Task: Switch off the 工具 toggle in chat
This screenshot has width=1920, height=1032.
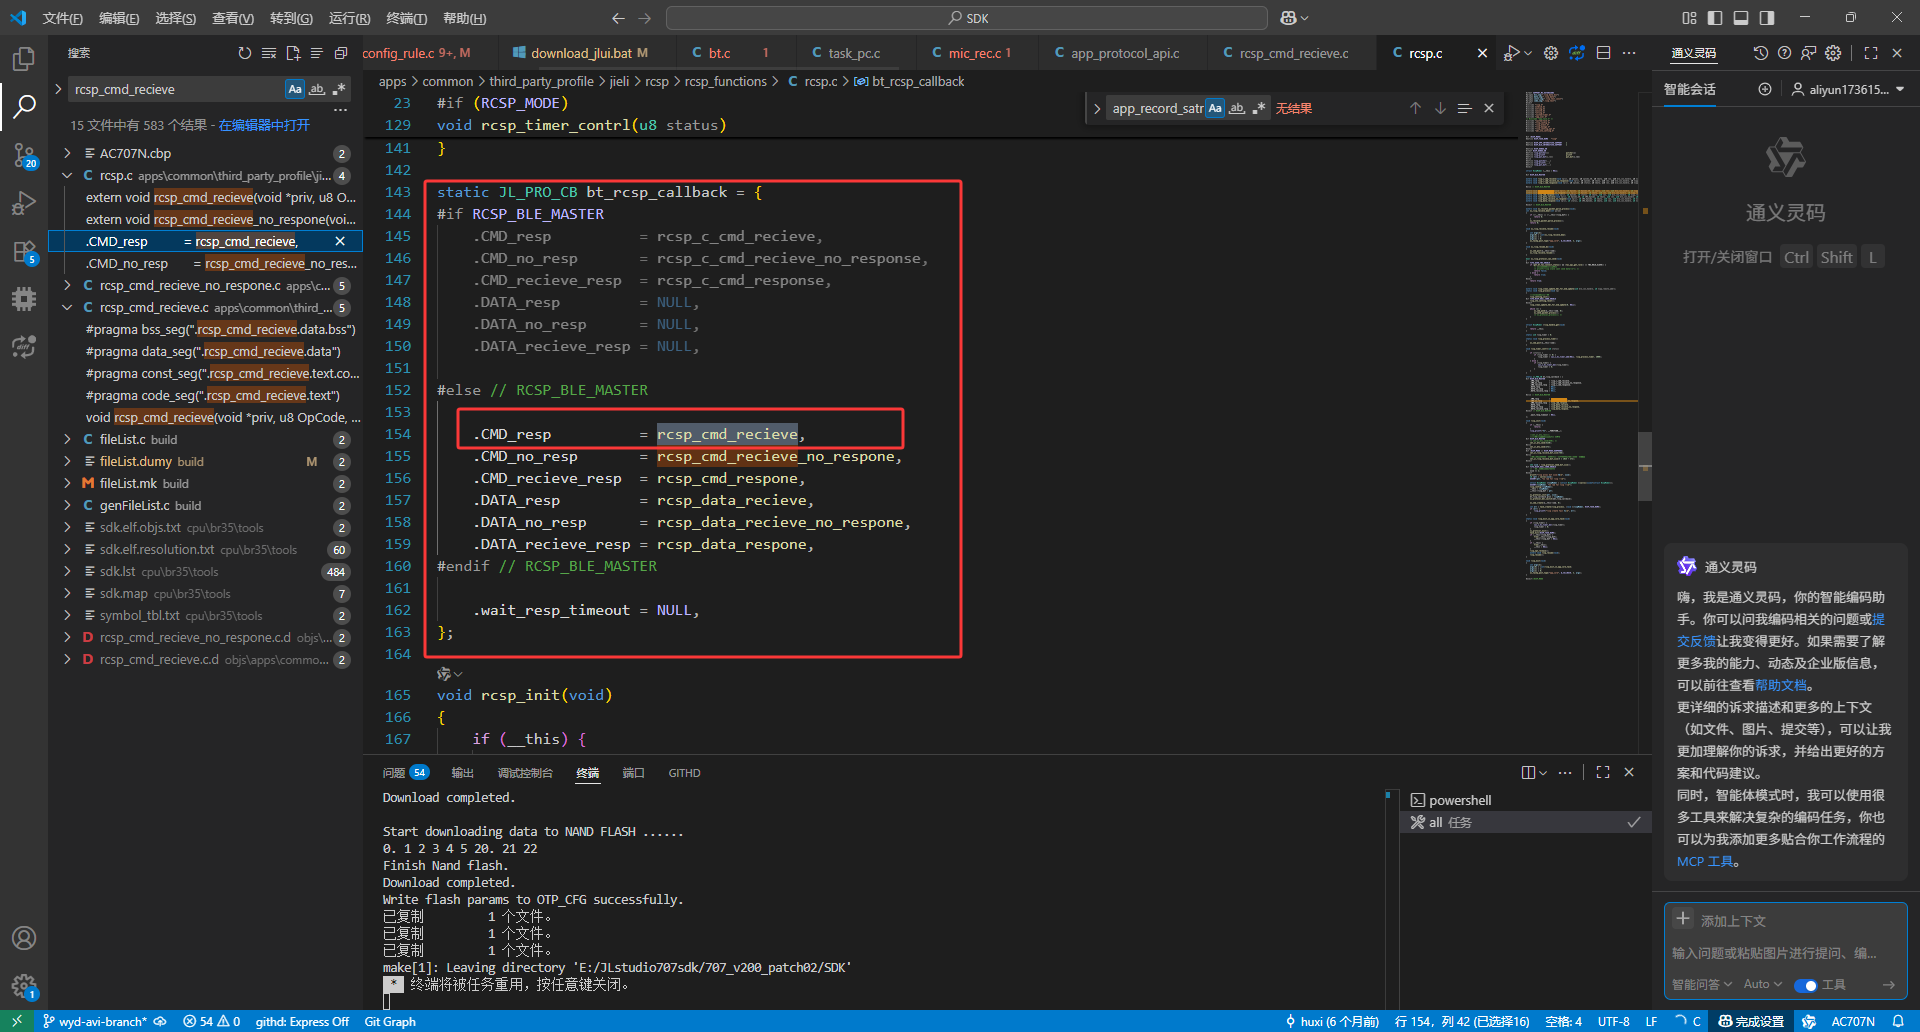Action: click(1805, 985)
